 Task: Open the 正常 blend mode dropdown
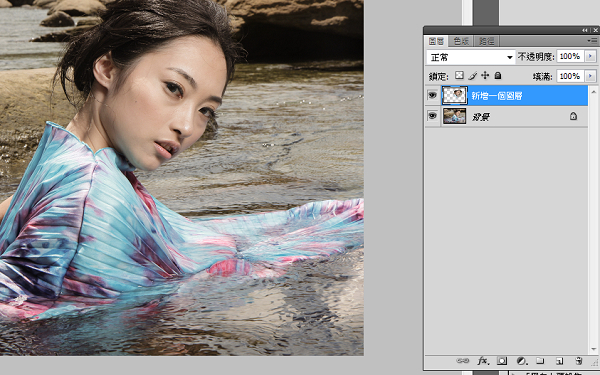tap(471, 57)
